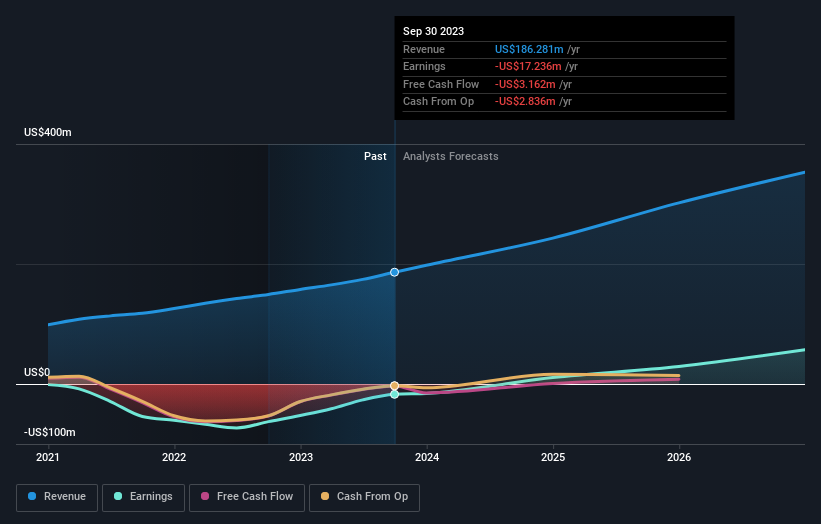Click the -US$3.162m free cash flow value
The image size is (821, 524).
point(525,84)
